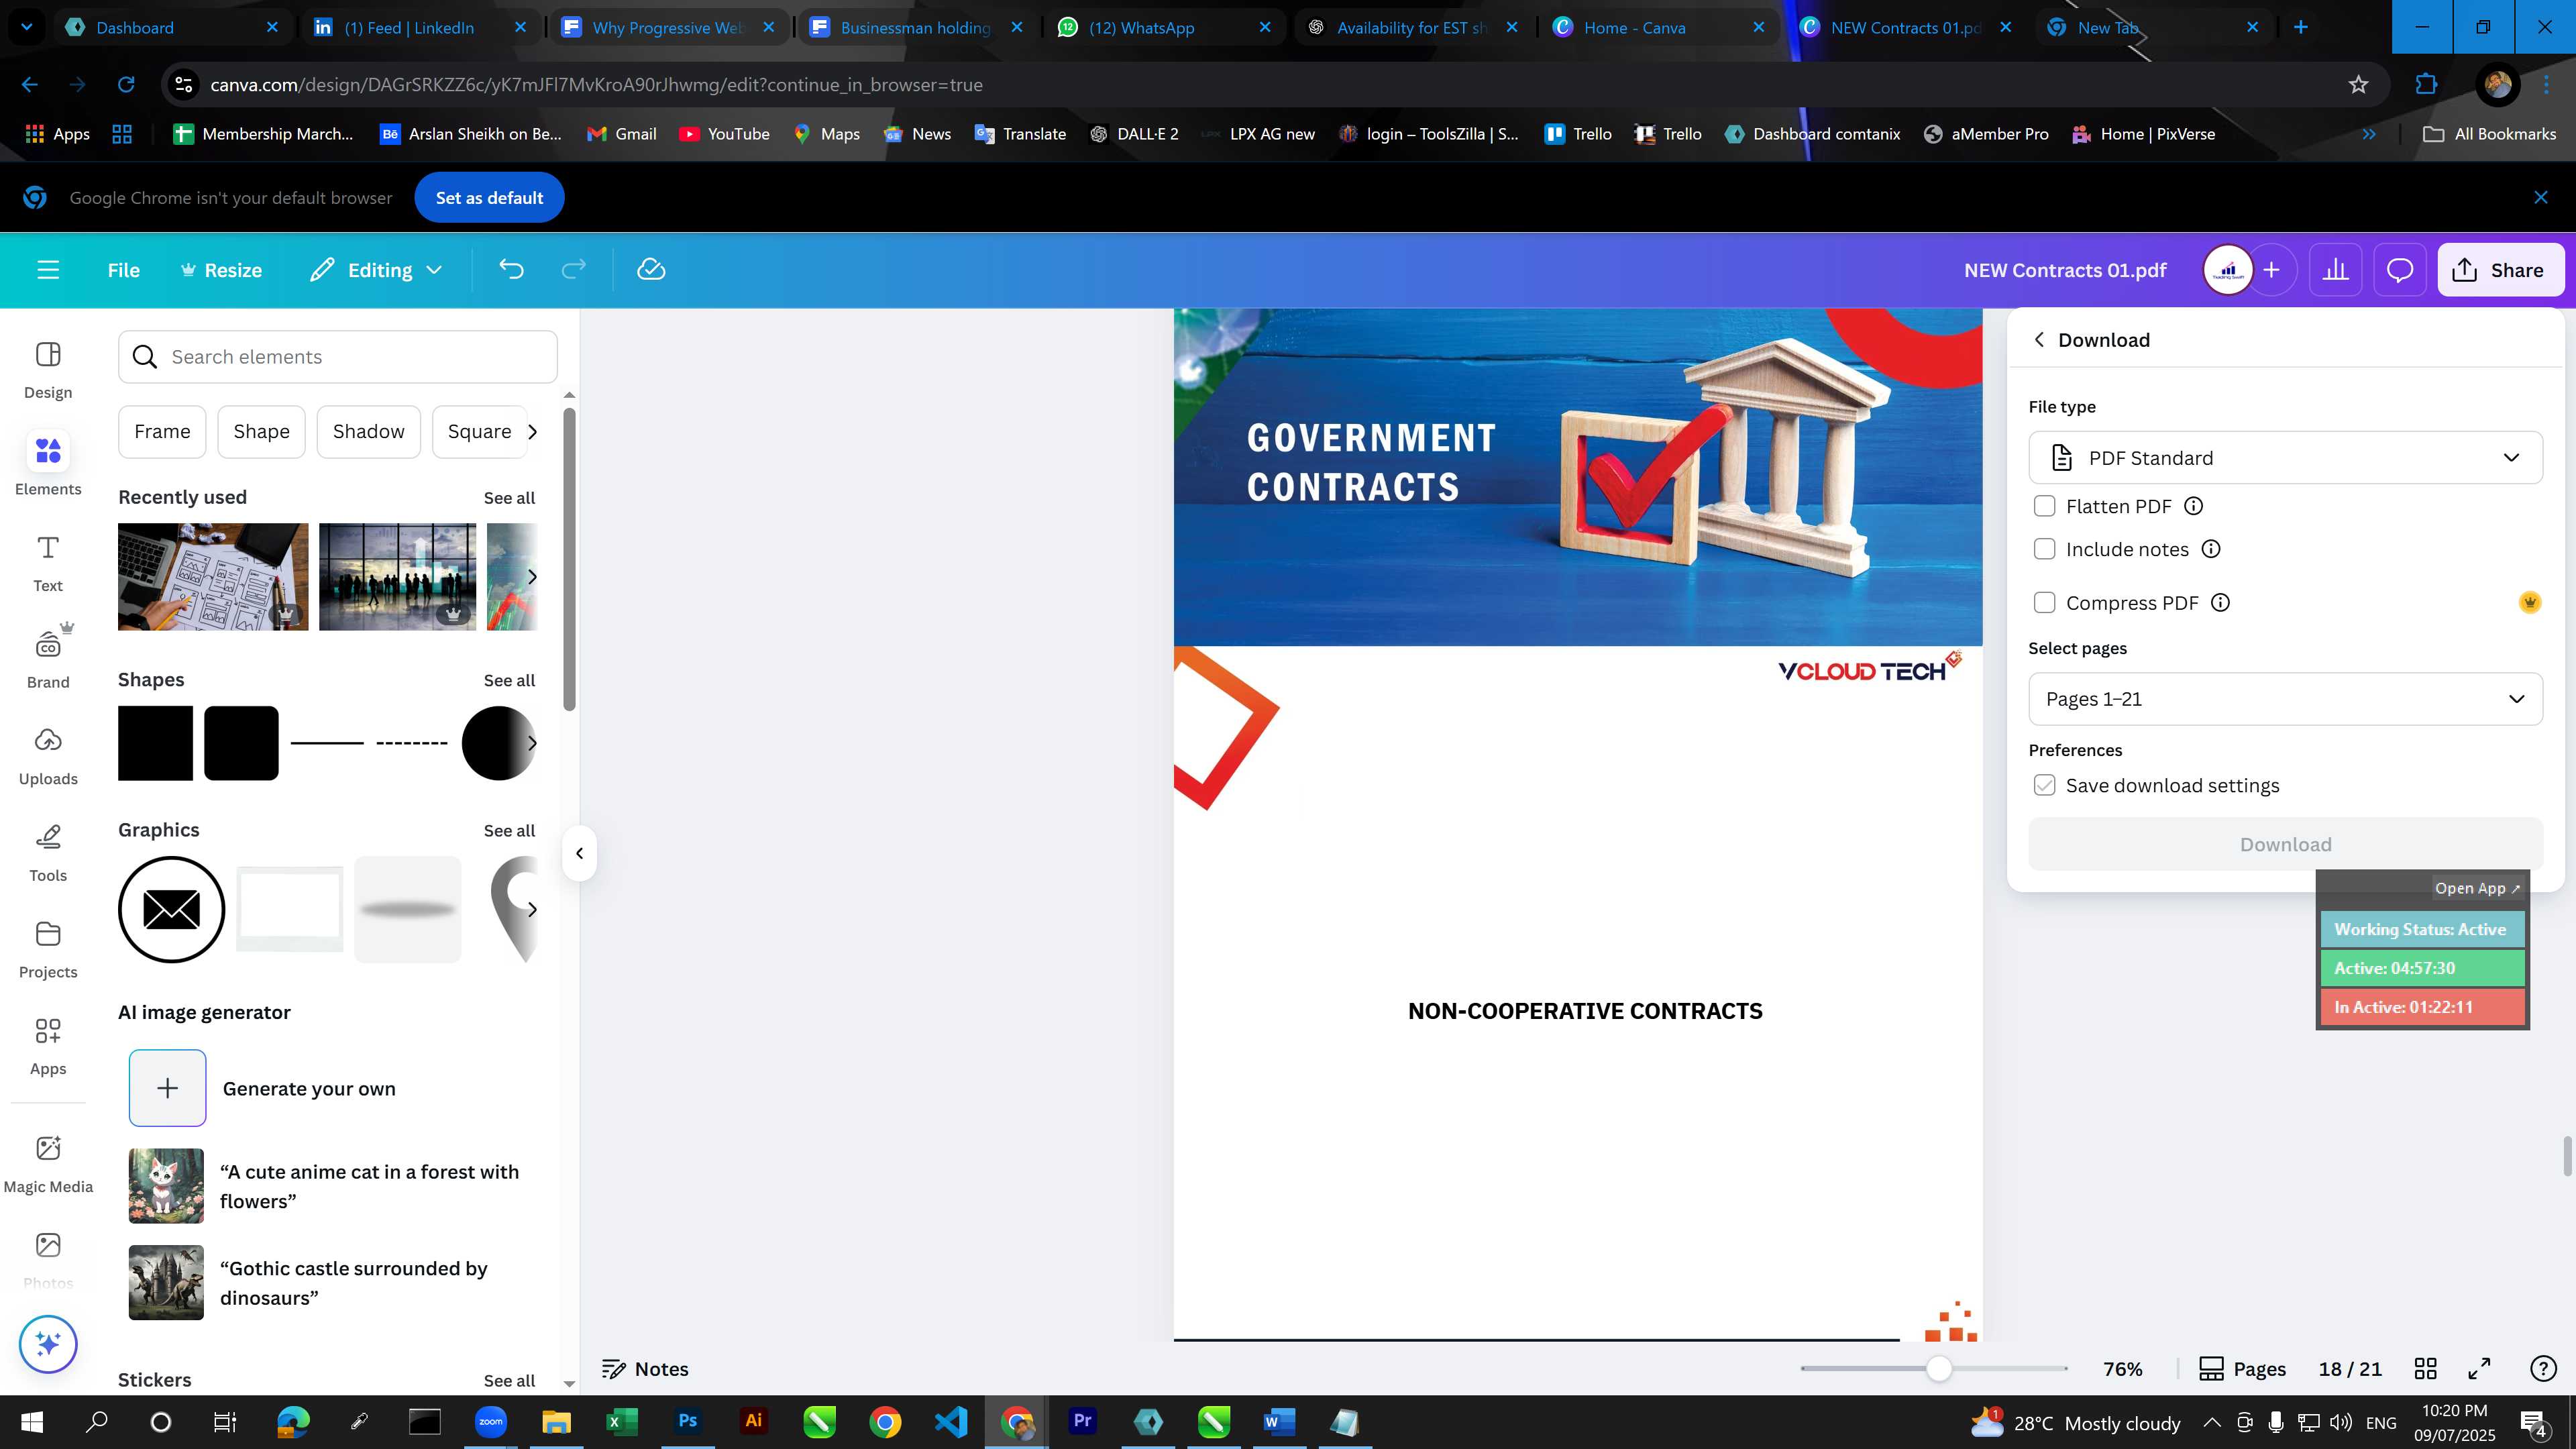This screenshot has width=2576, height=1449.
Task: Click the 76% zoom level value
Action: (2122, 1369)
